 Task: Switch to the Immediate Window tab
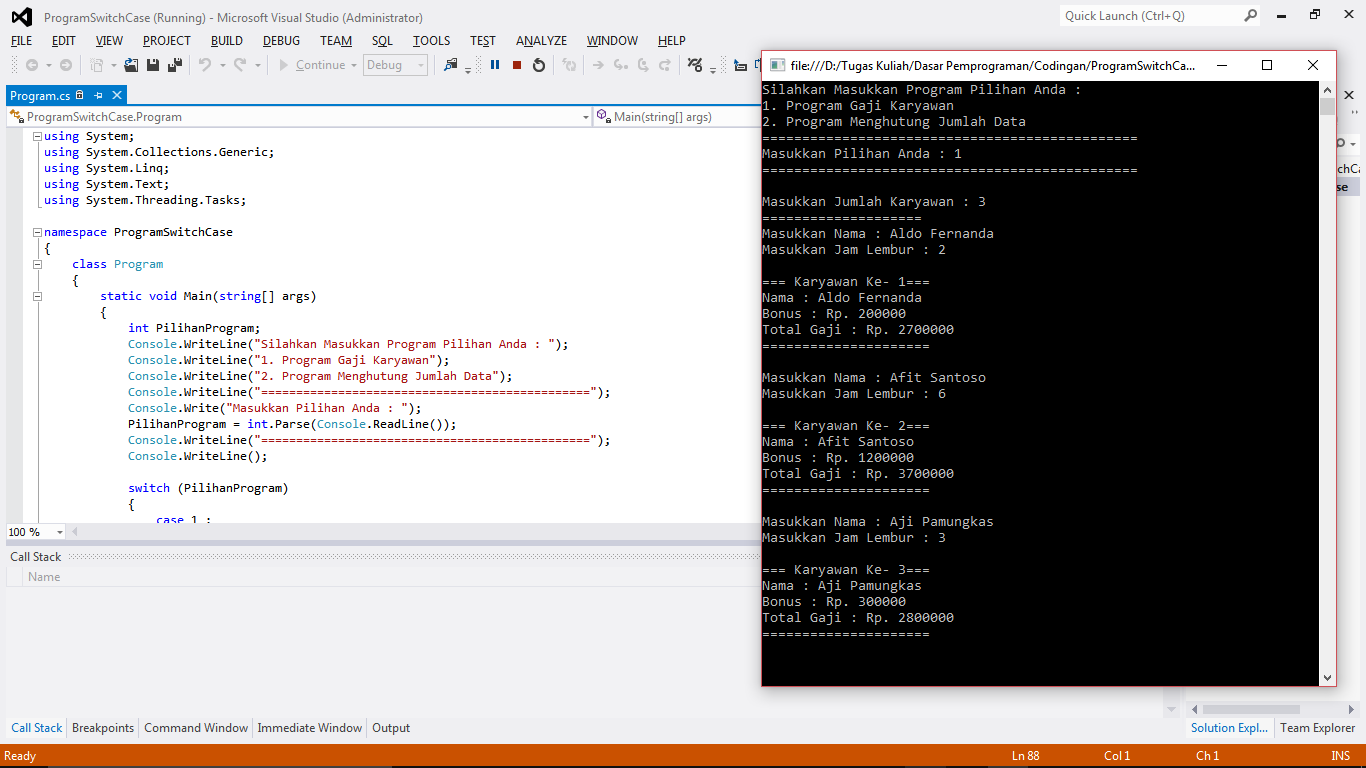tap(310, 728)
